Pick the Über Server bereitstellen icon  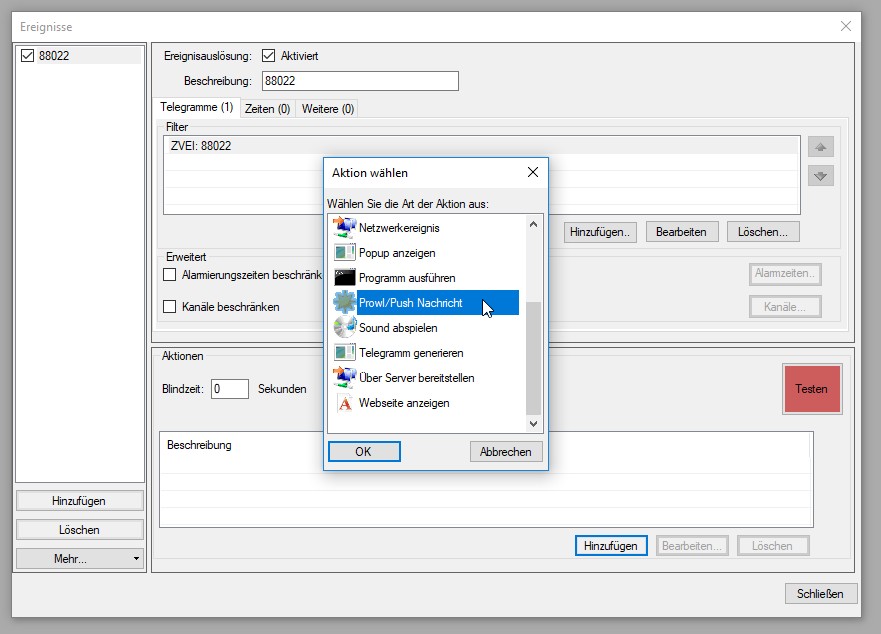pyautogui.click(x=344, y=377)
